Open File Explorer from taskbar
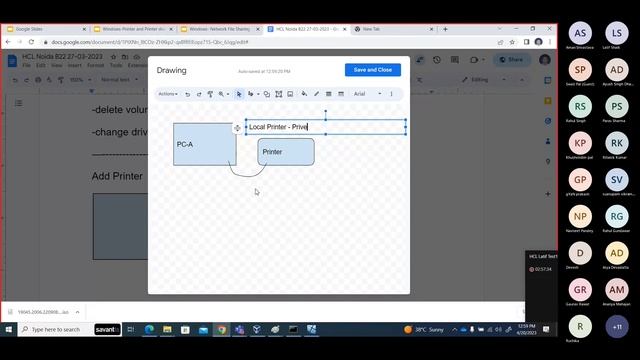Screen dimensions: 640x360 pos(167,329)
